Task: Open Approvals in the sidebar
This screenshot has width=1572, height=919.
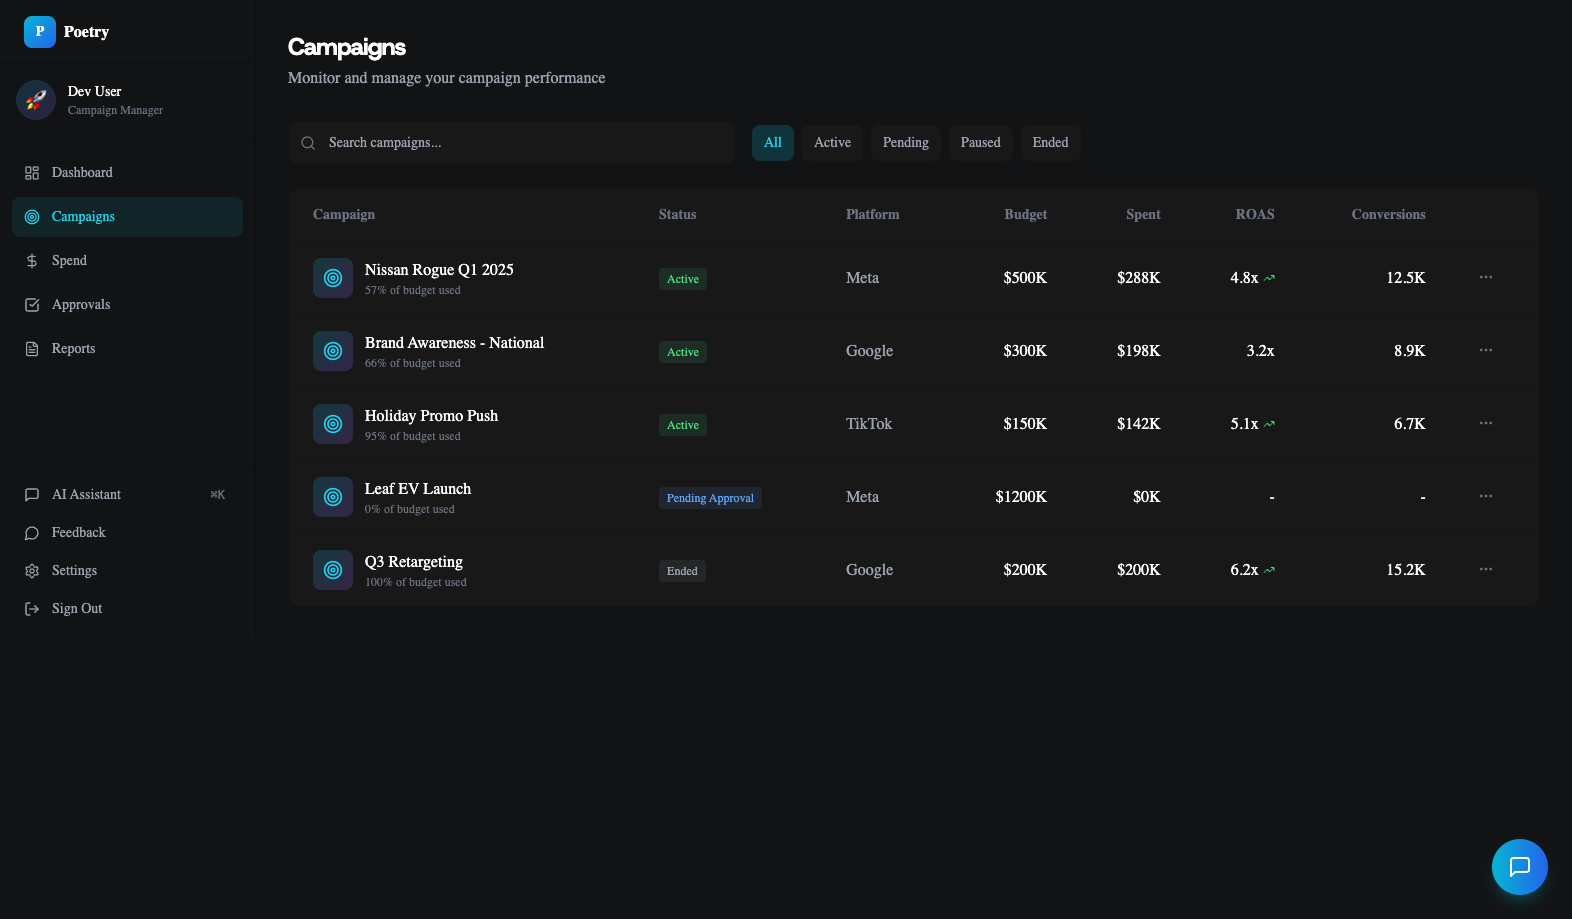Action: coord(81,305)
